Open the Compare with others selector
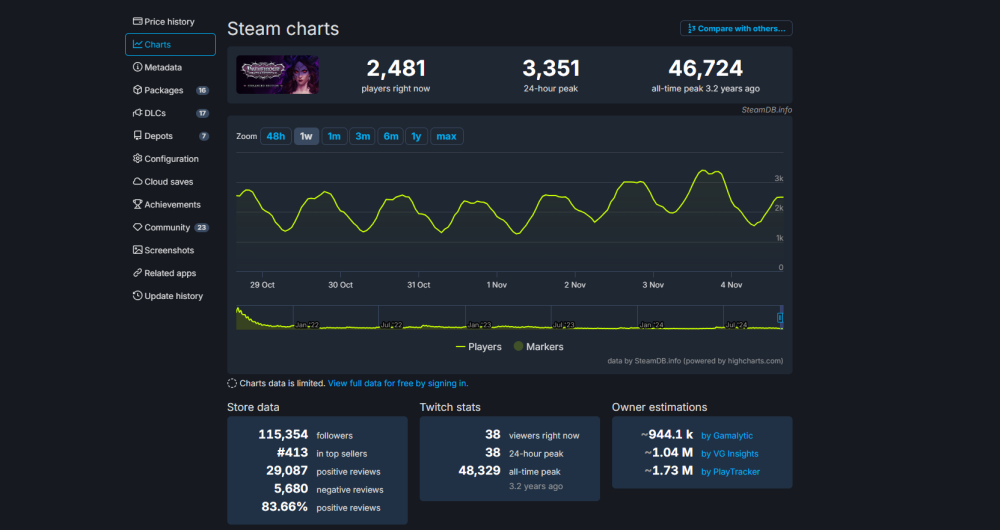This screenshot has height=530, width=1000. [736, 28]
